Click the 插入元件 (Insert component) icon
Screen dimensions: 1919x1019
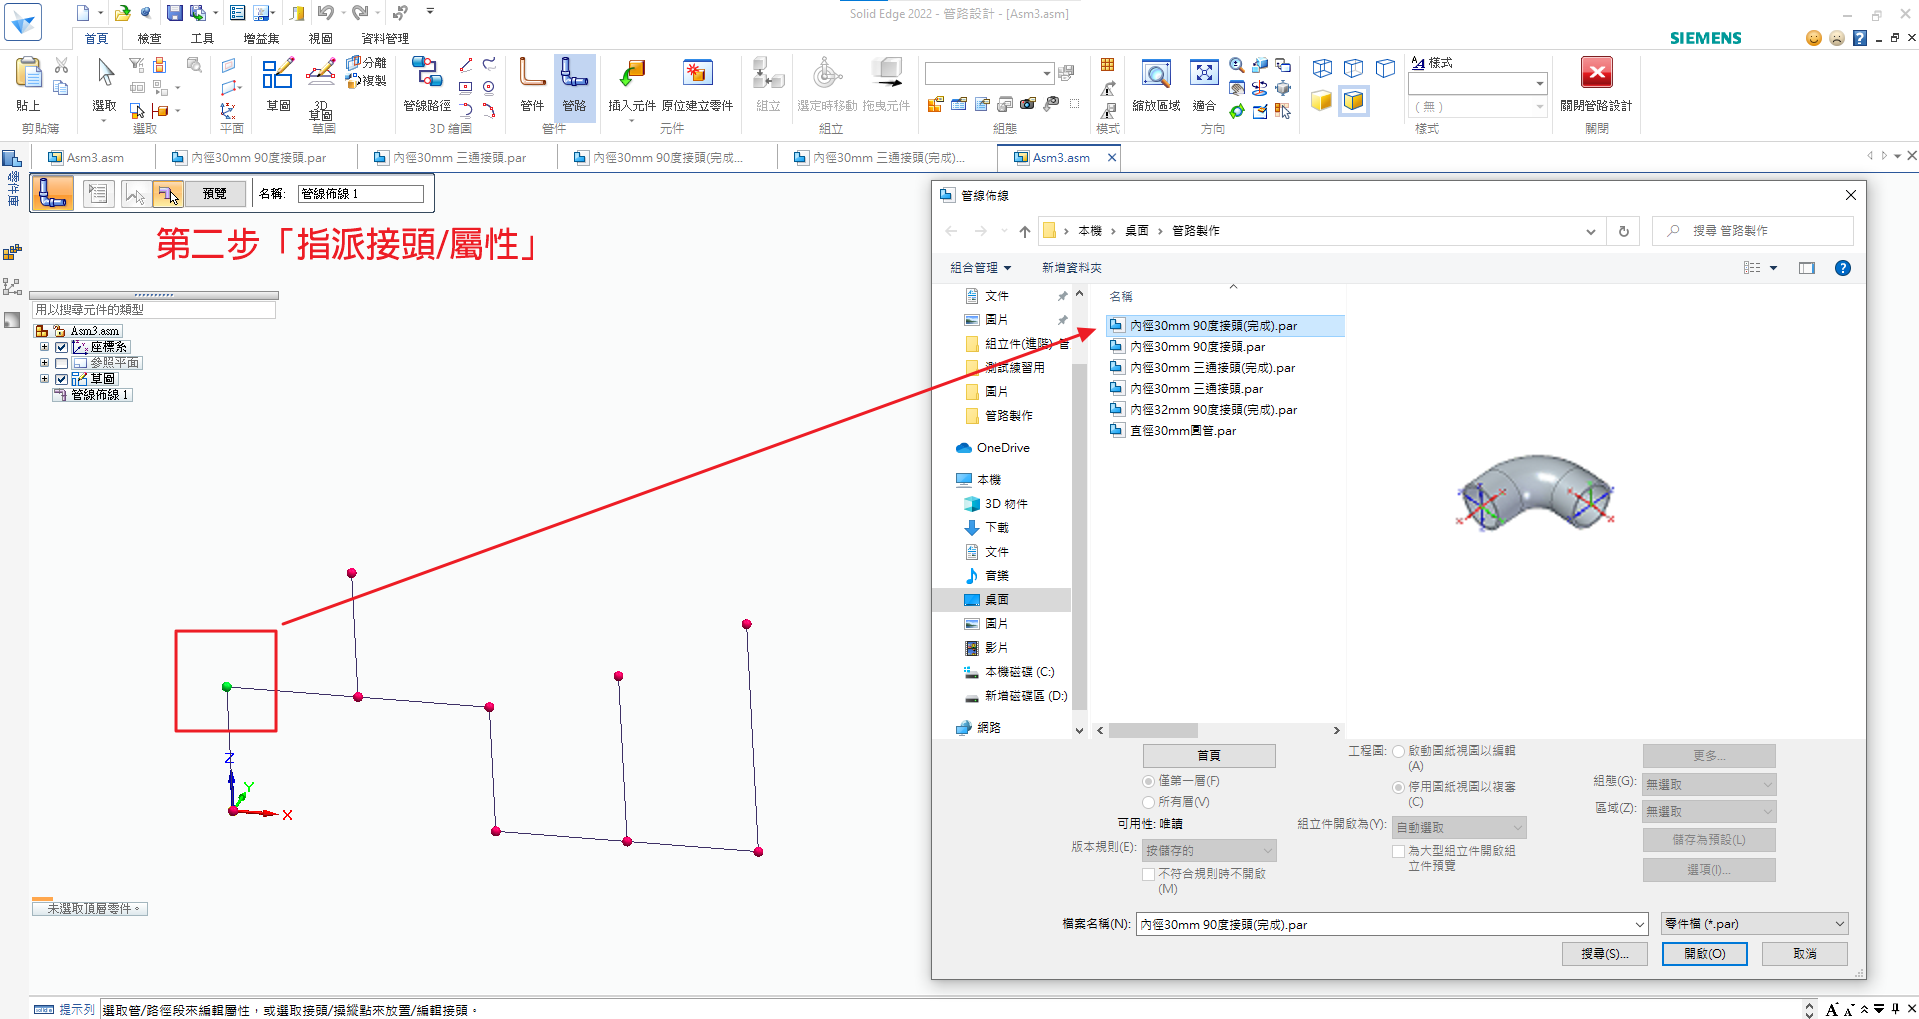pos(632,73)
